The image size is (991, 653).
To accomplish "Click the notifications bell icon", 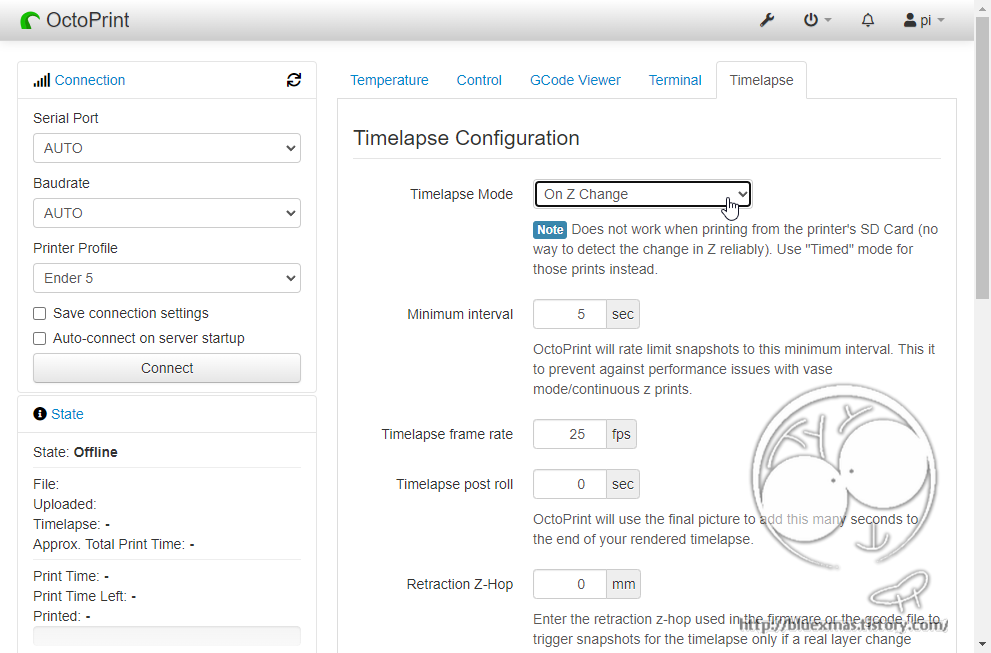I will pyautogui.click(x=868, y=20).
